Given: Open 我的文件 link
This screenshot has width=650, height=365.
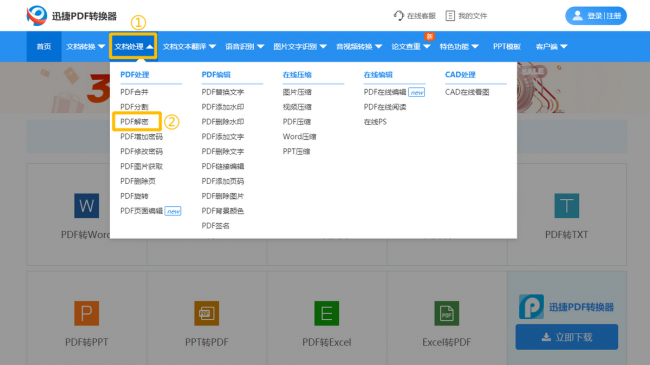Looking at the screenshot, I should coord(473,16).
